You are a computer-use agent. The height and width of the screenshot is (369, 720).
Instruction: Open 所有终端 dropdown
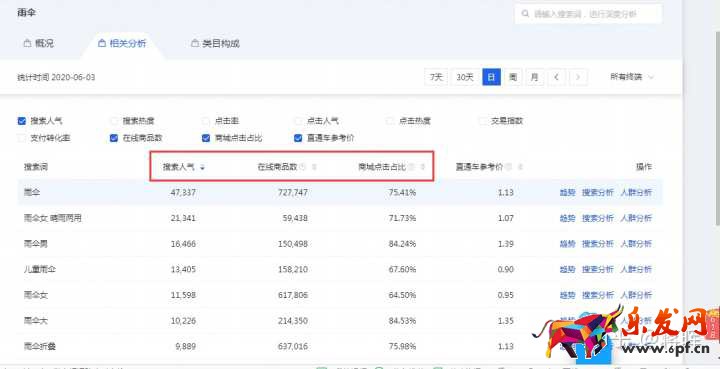[x=632, y=77]
